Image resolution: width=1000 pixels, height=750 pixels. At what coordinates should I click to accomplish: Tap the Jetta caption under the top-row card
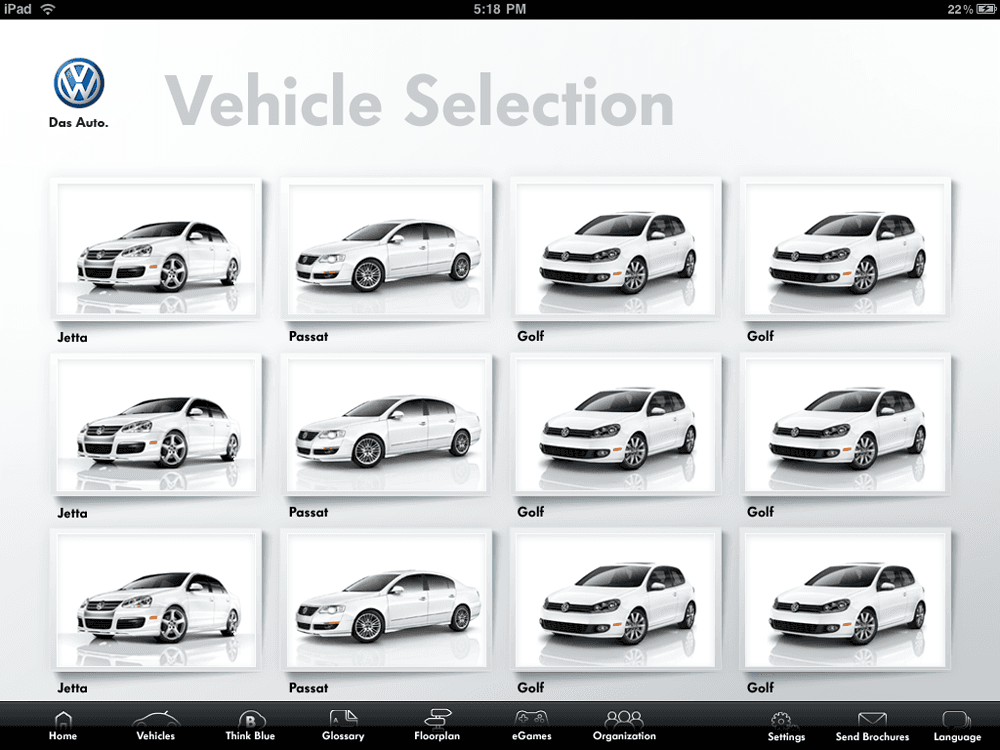pos(72,337)
